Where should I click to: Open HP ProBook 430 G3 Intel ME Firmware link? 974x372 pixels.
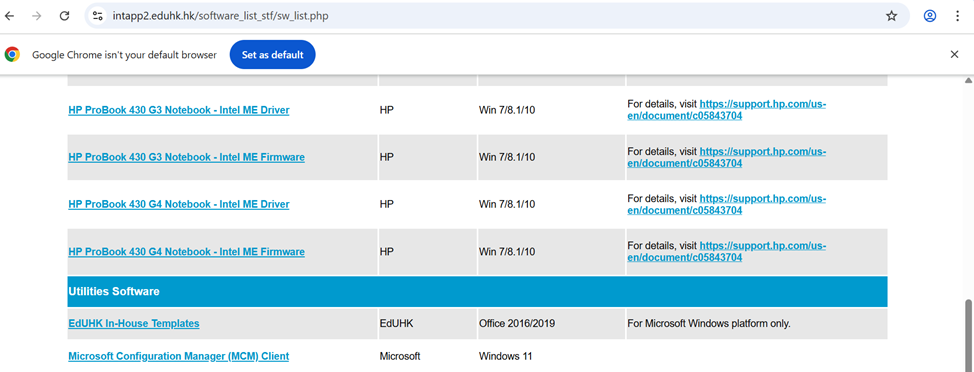pyautogui.click(x=186, y=158)
